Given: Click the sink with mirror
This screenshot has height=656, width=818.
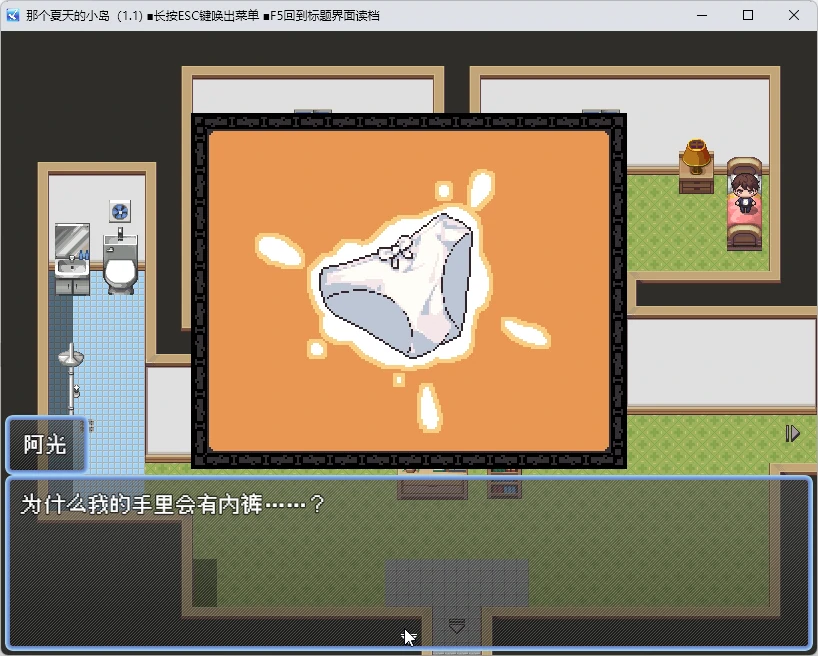Looking at the screenshot, I should 70,252.
